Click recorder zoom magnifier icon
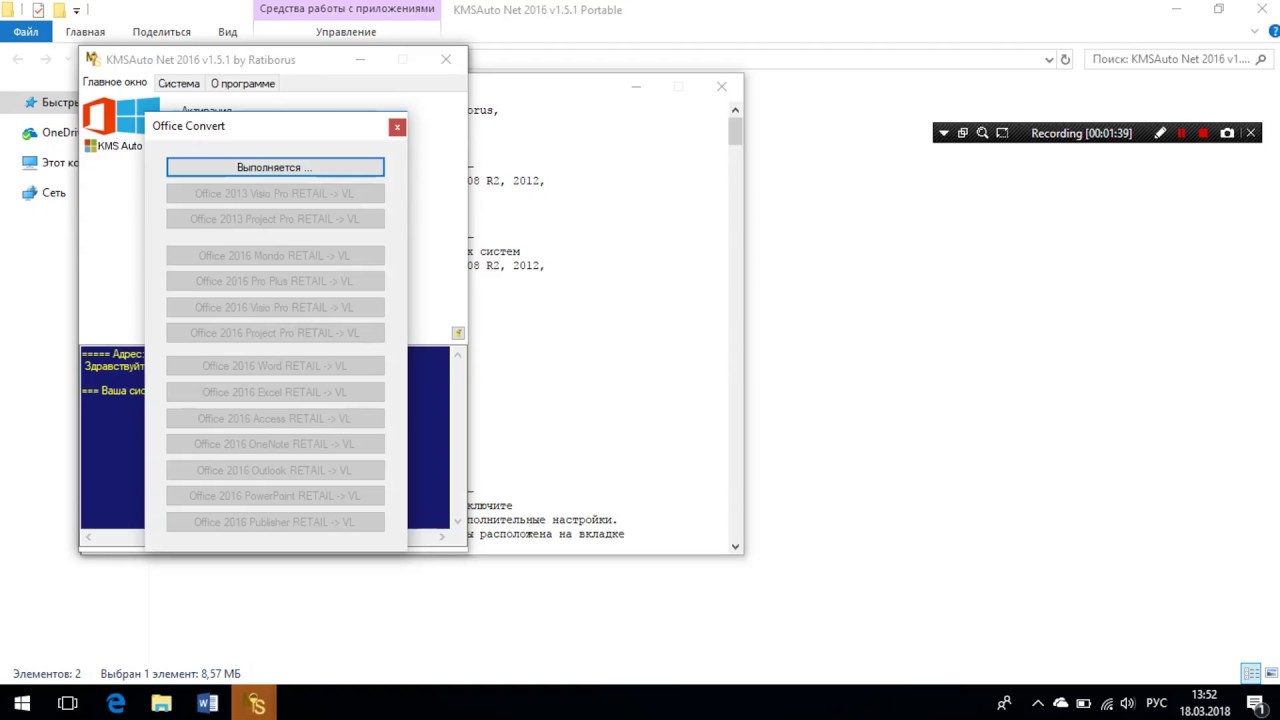The width and height of the screenshot is (1280, 720). point(982,133)
